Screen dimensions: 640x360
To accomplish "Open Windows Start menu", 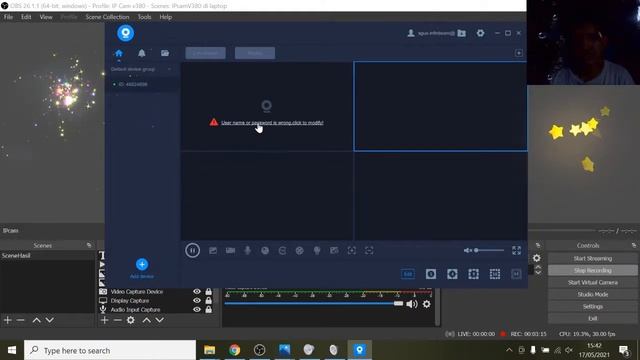I will [x=12, y=350].
